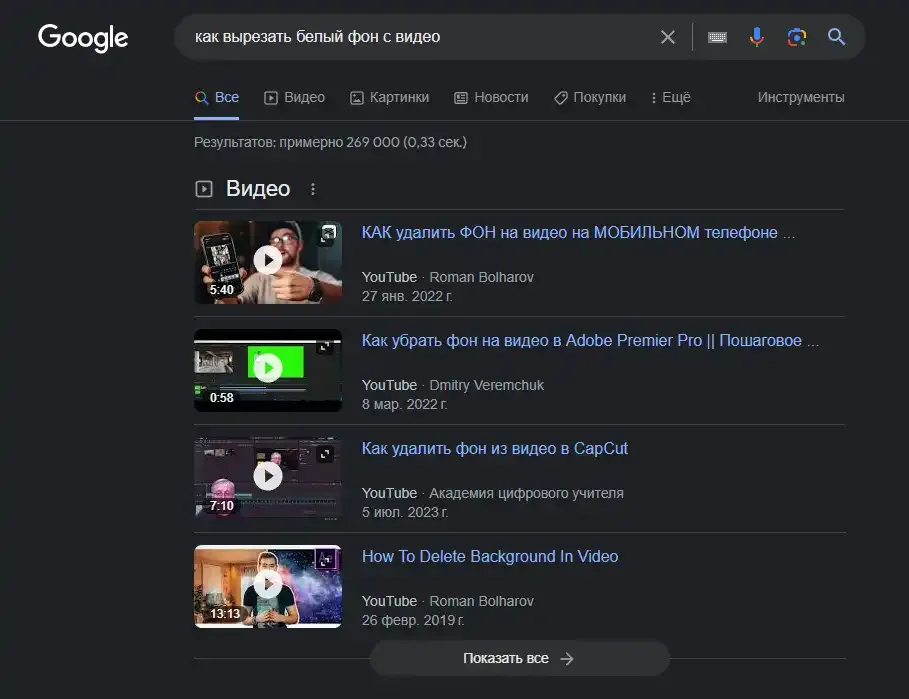Open the on-screen keyboard icon
Viewport: 909px width, 699px height.
[x=717, y=37]
